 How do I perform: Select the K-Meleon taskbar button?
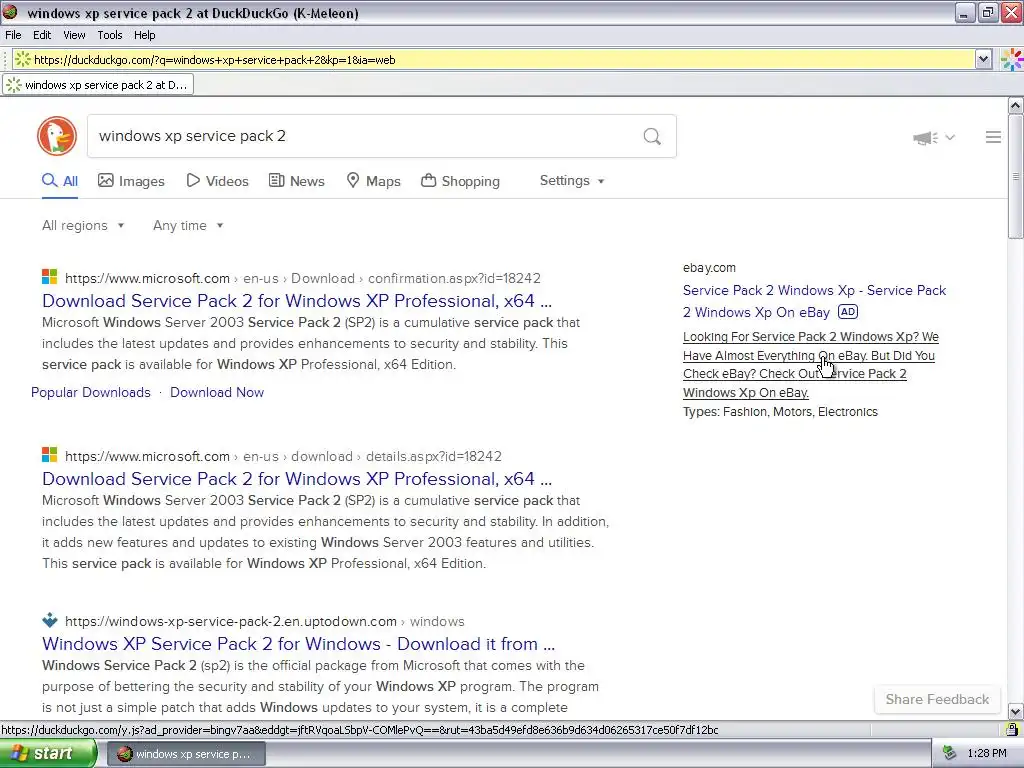[x=185, y=754]
